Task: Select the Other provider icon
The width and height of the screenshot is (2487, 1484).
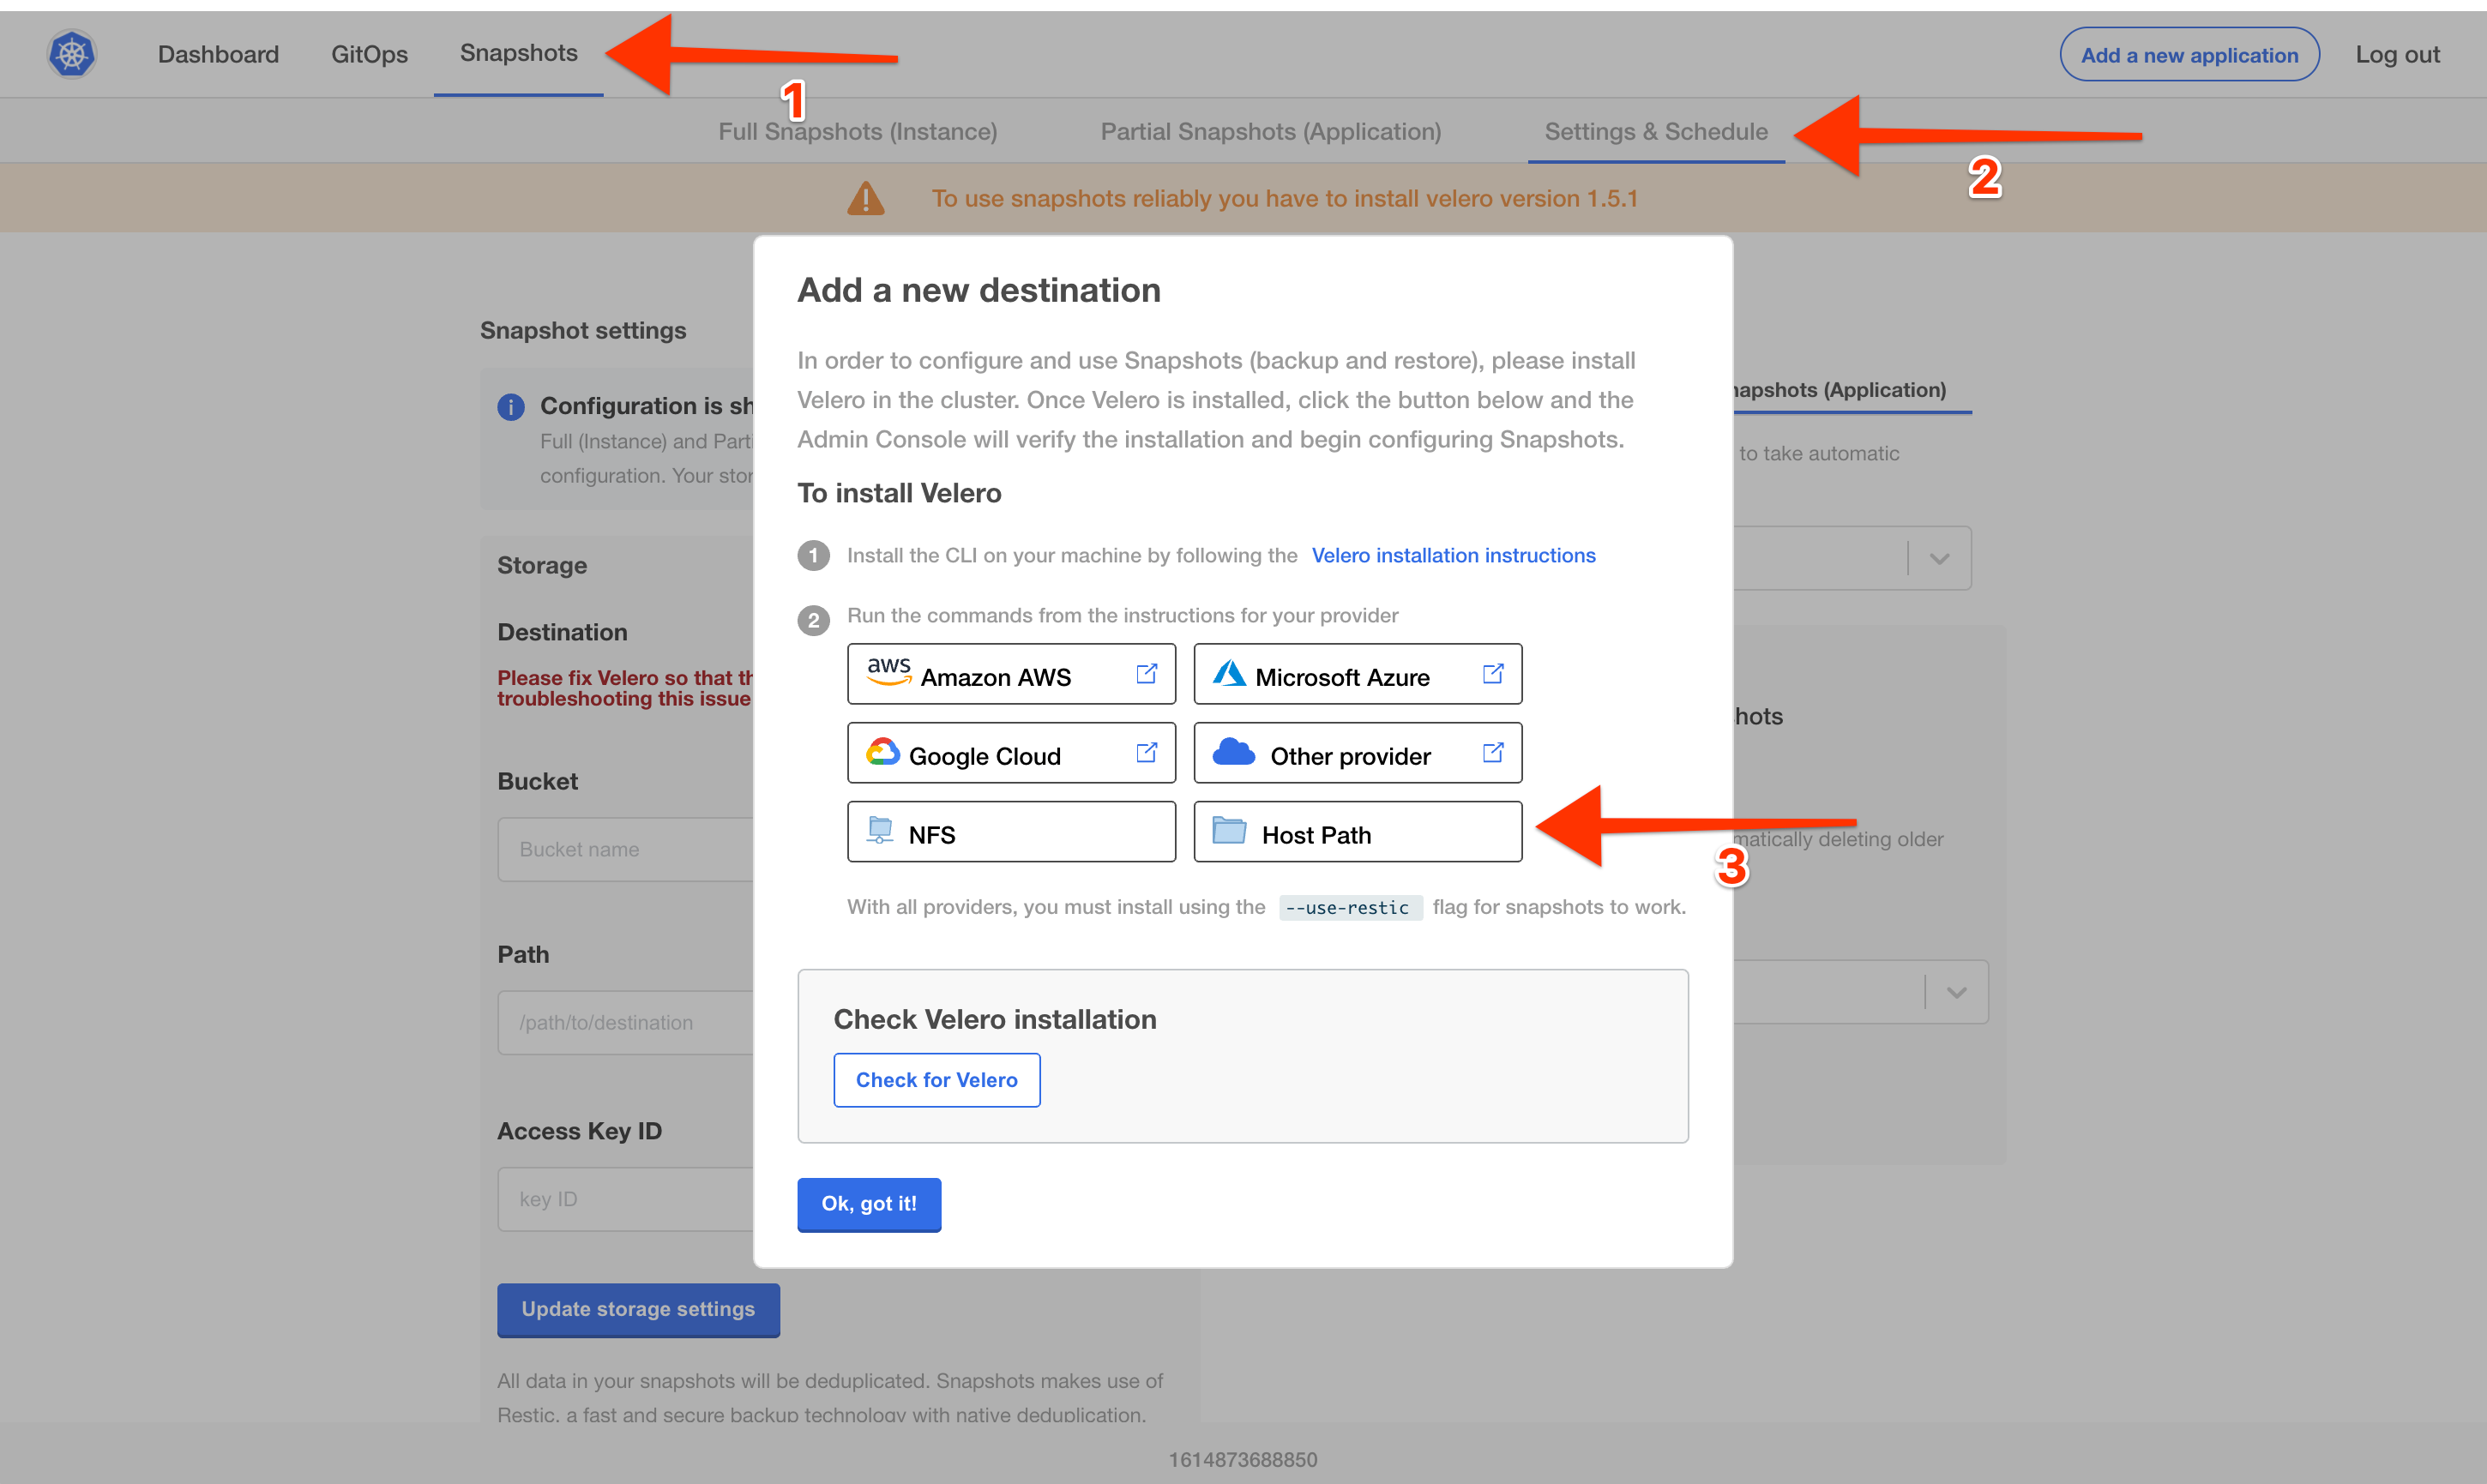Action: (x=1233, y=753)
